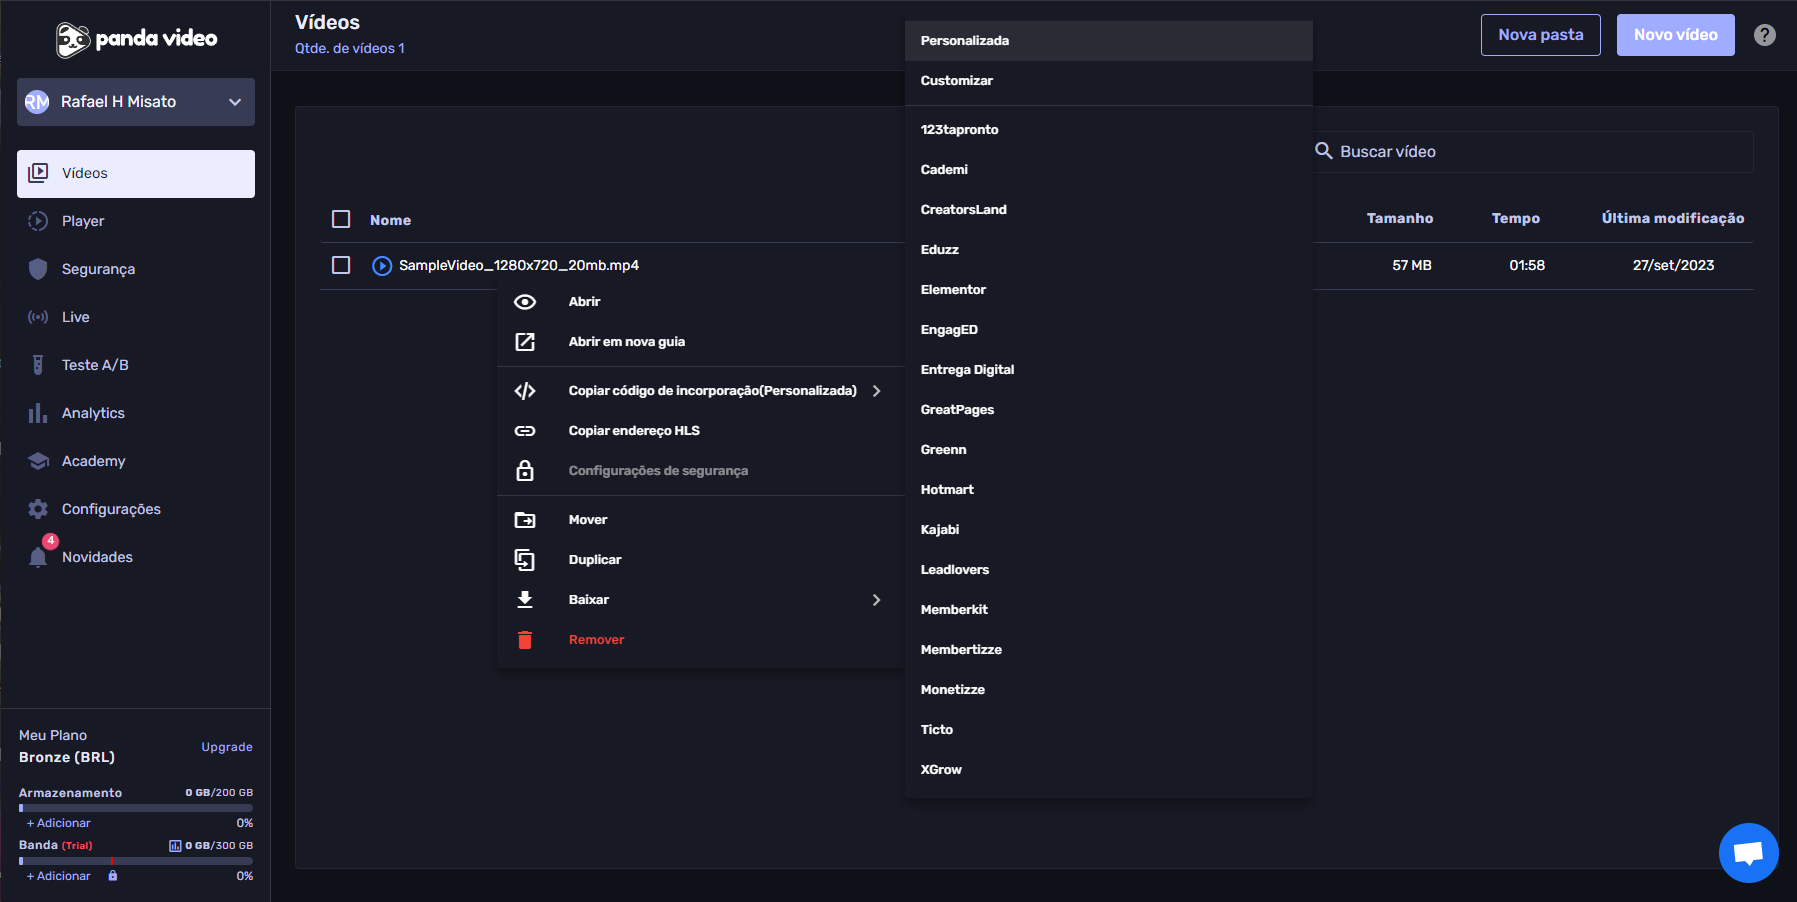Image resolution: width=1797 pixels, height=902 pixels.
Task: Choose Eduzz embed option
Action: pos(1109,250)
